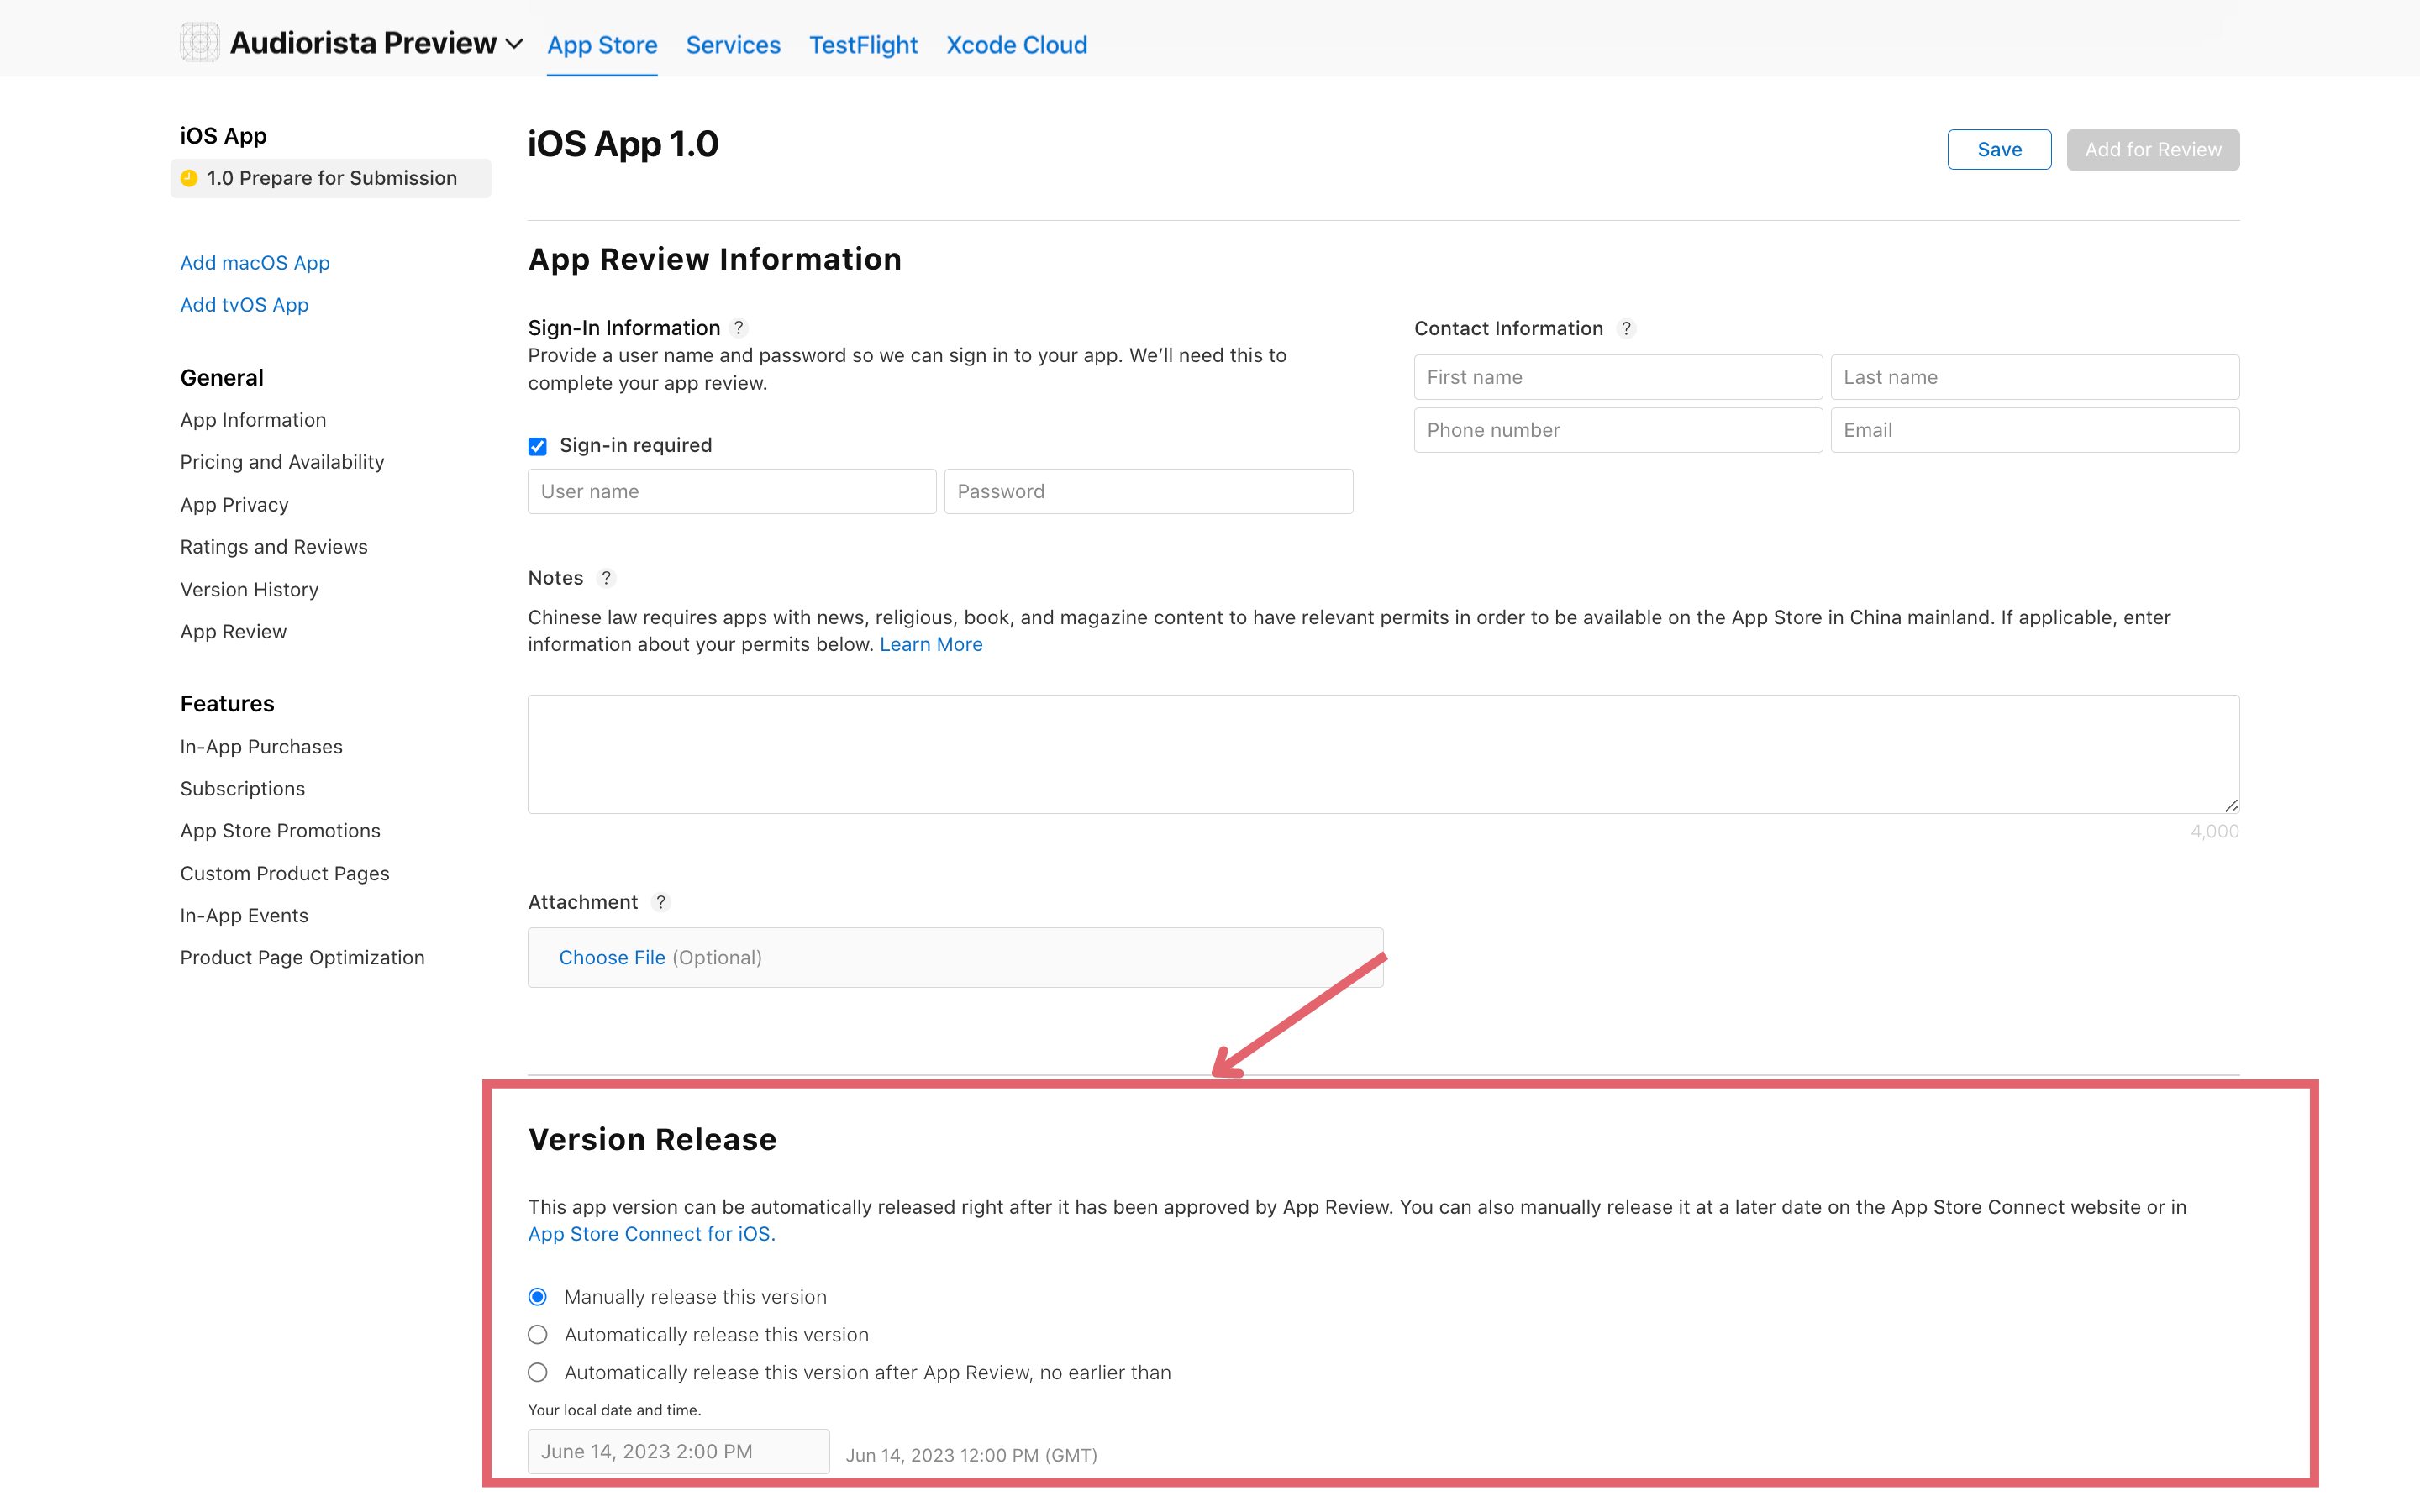View Version History
The image size is (2420, 1512).
click(x=249, y=589)
